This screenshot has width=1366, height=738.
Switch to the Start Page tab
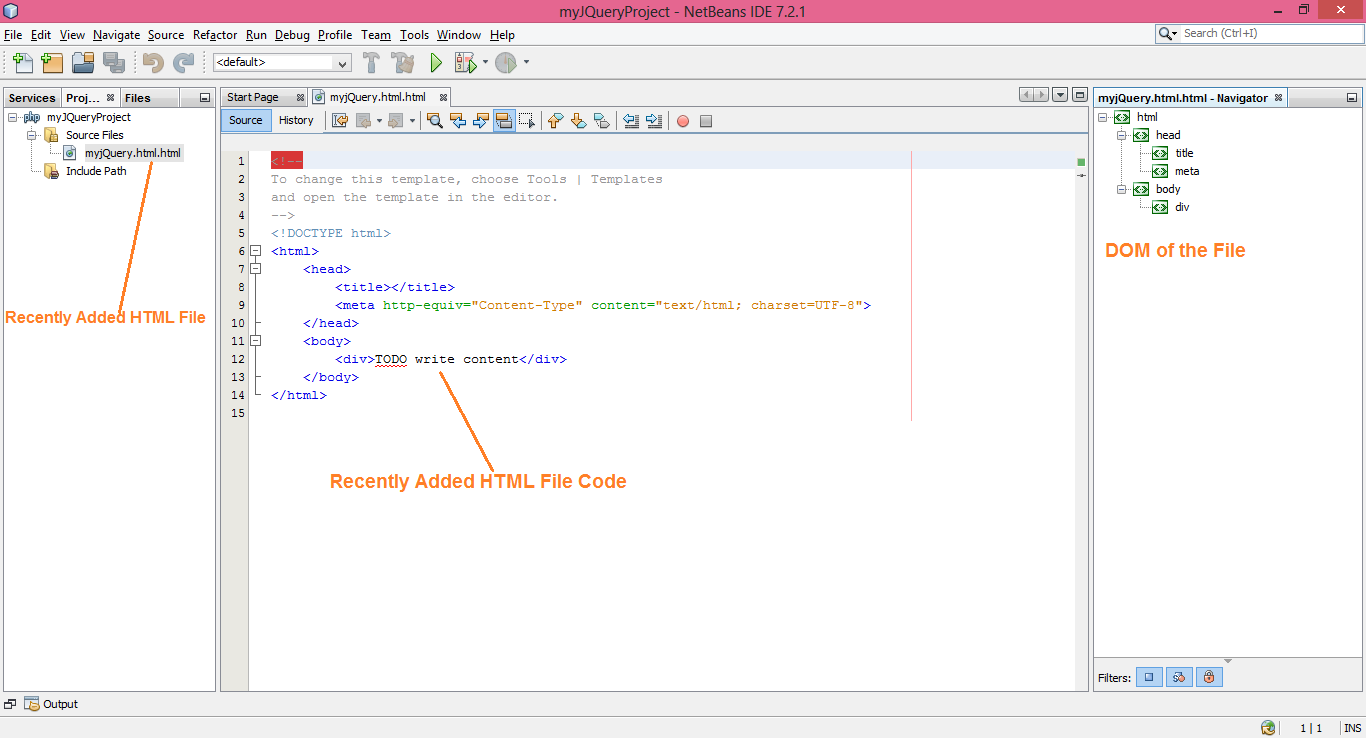point(253,97)
